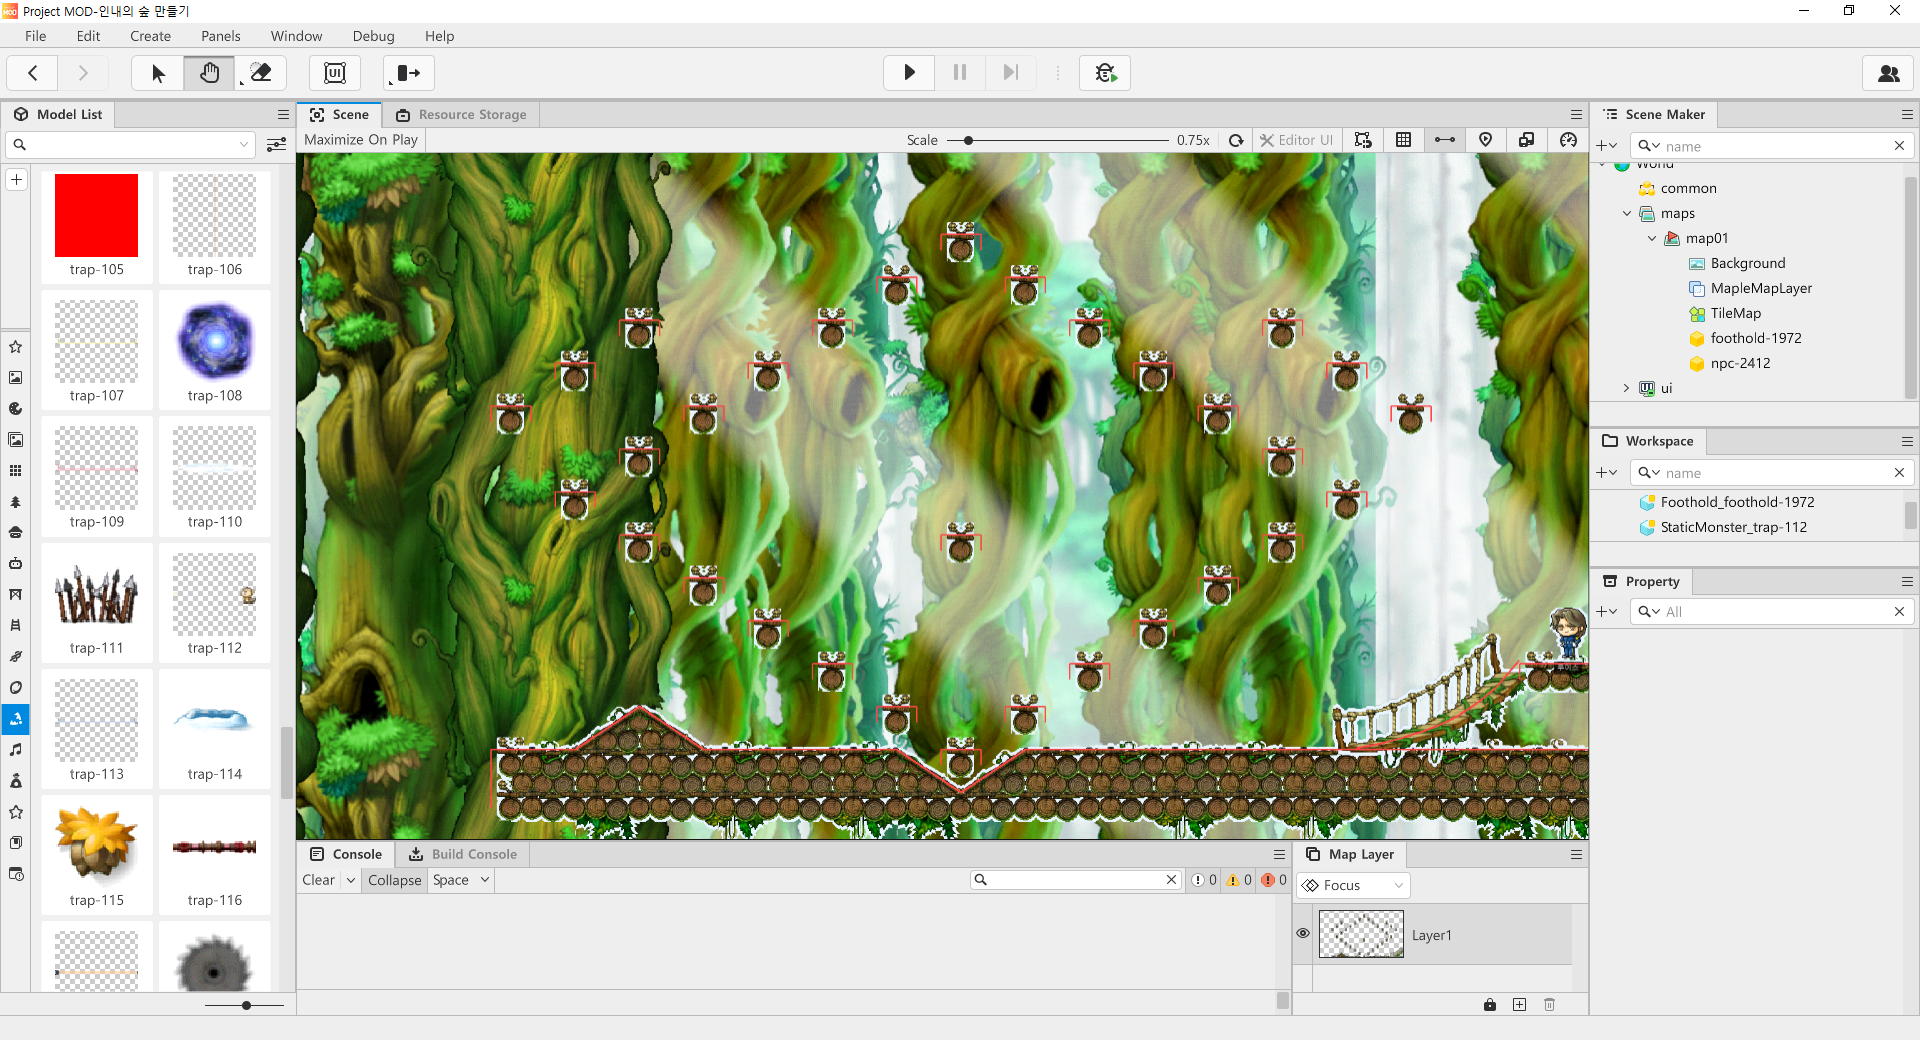
Task: Click the Maximize On Play button
Action: 361,140
